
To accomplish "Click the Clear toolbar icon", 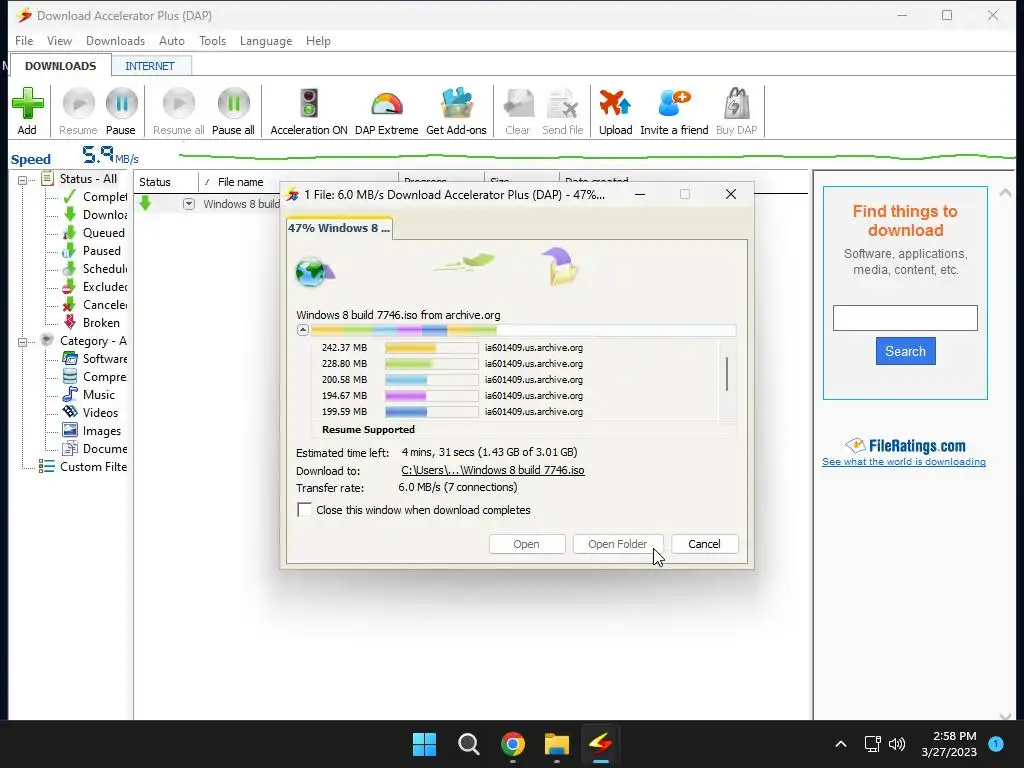I will [518, 104].
